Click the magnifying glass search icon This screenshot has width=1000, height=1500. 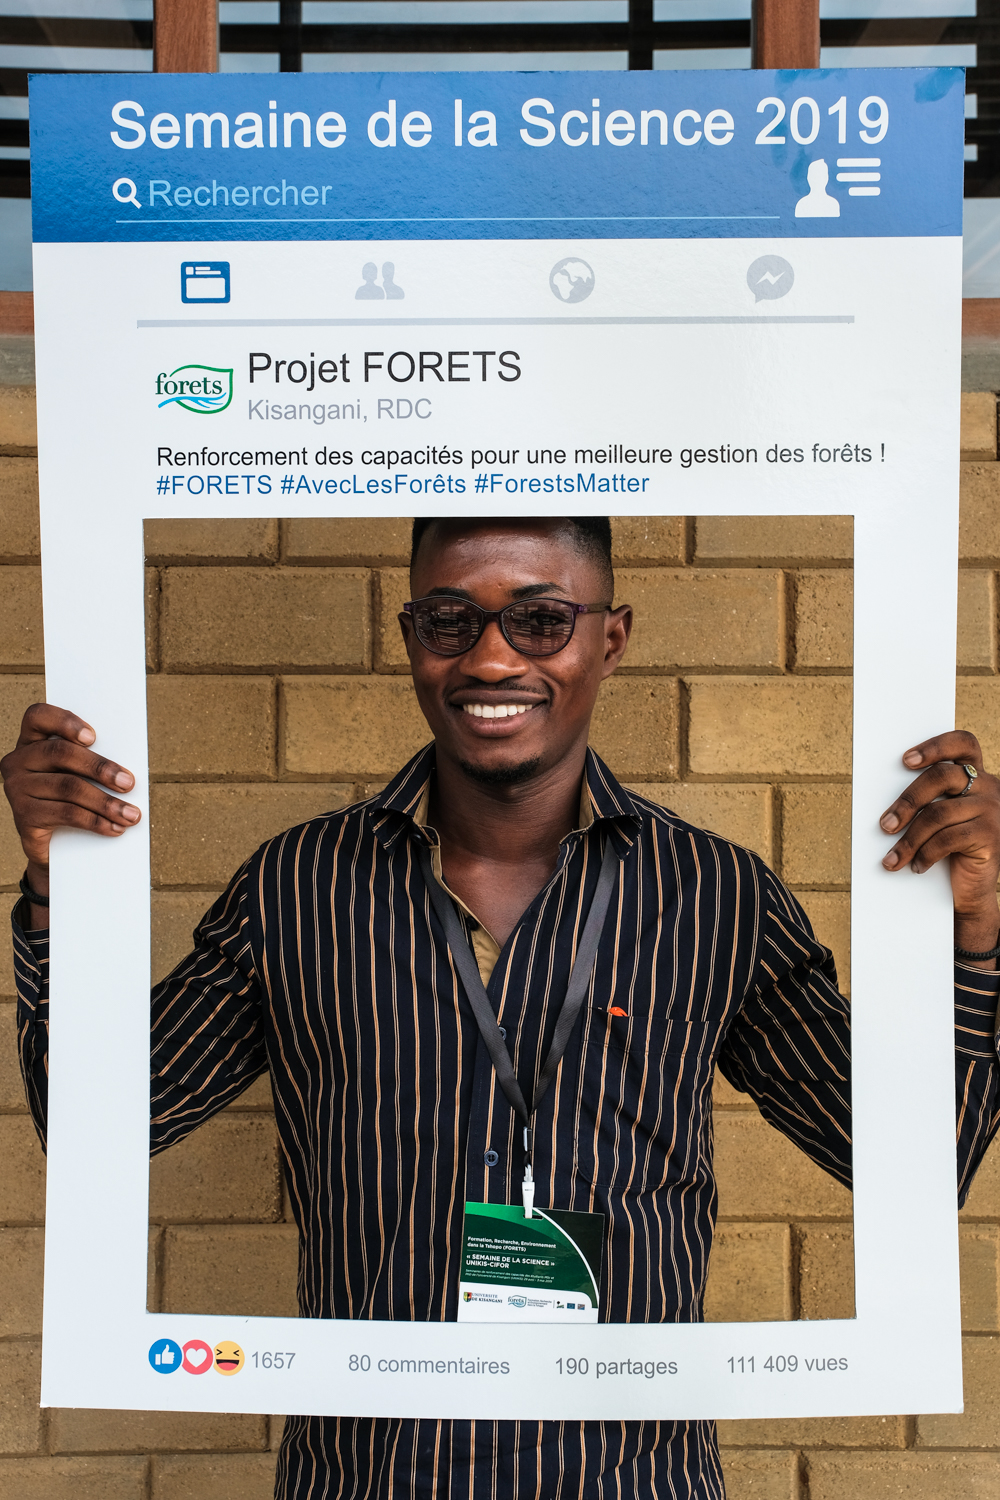click(127, 192)
